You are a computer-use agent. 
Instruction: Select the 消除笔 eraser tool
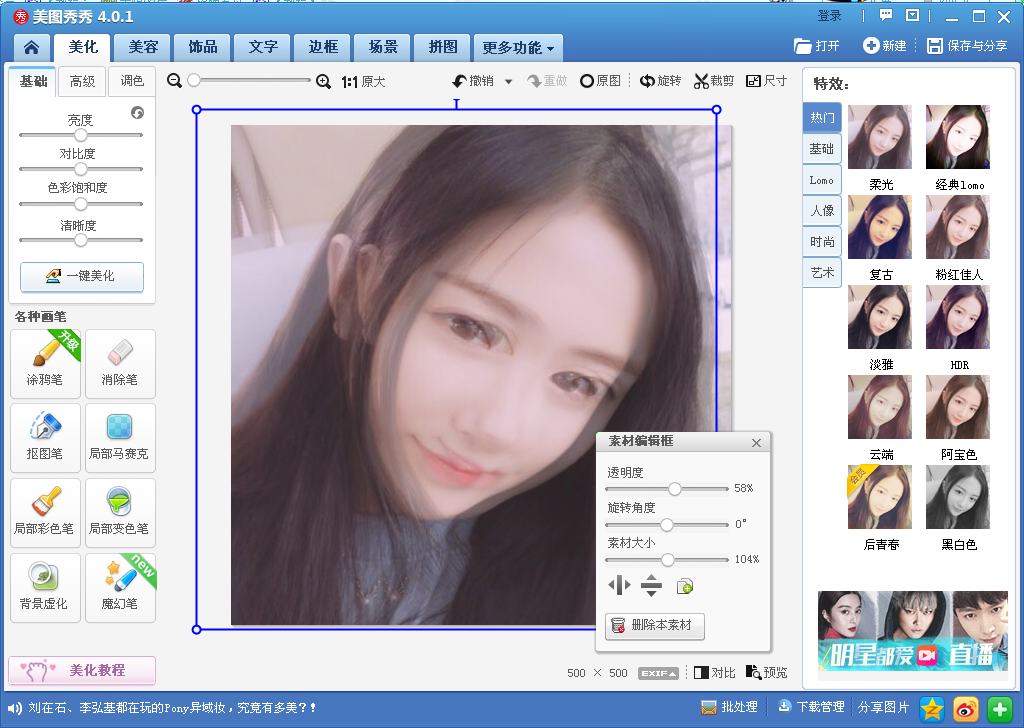pyautogui.click(x=120, y=364)
